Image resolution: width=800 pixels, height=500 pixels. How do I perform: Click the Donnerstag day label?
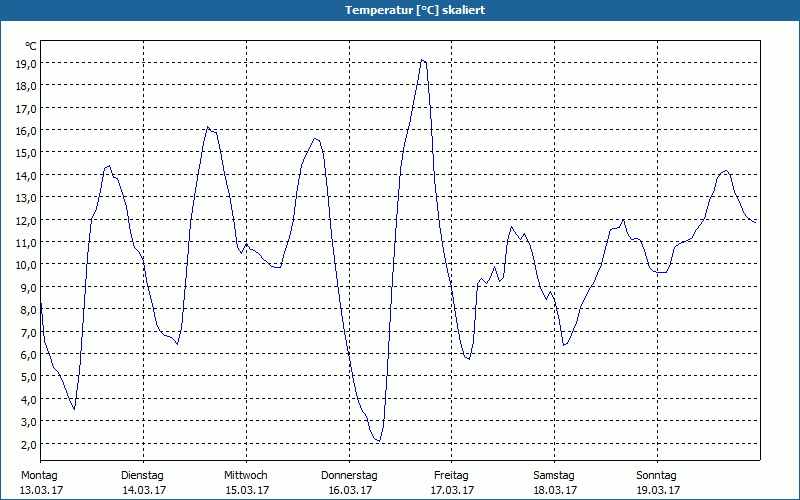click(349, 476)
